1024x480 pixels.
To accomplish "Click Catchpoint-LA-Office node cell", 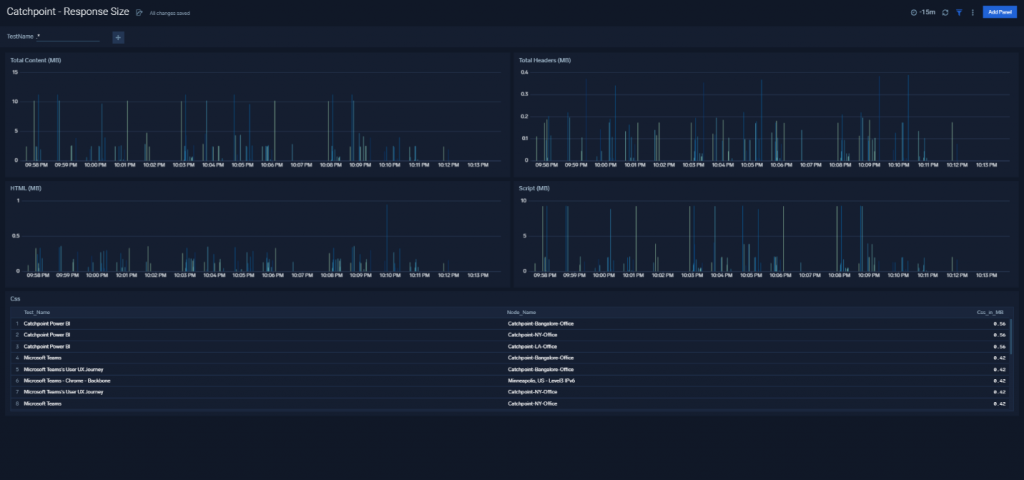I will tap(532, 347).
